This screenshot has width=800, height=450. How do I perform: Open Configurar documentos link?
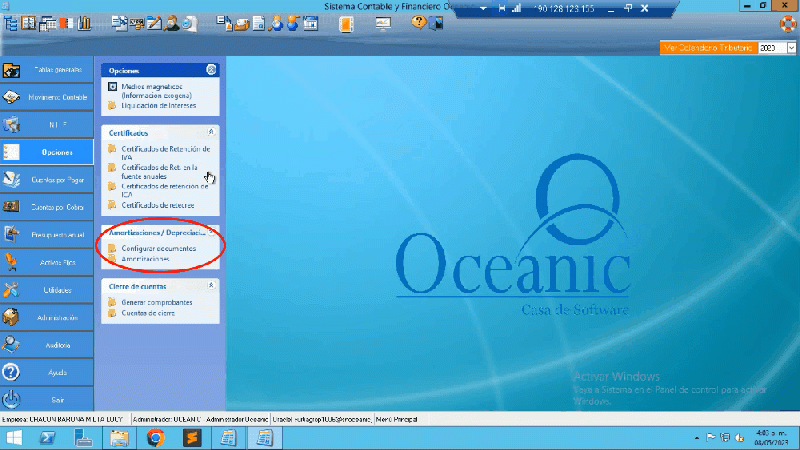tap(158, 248)
